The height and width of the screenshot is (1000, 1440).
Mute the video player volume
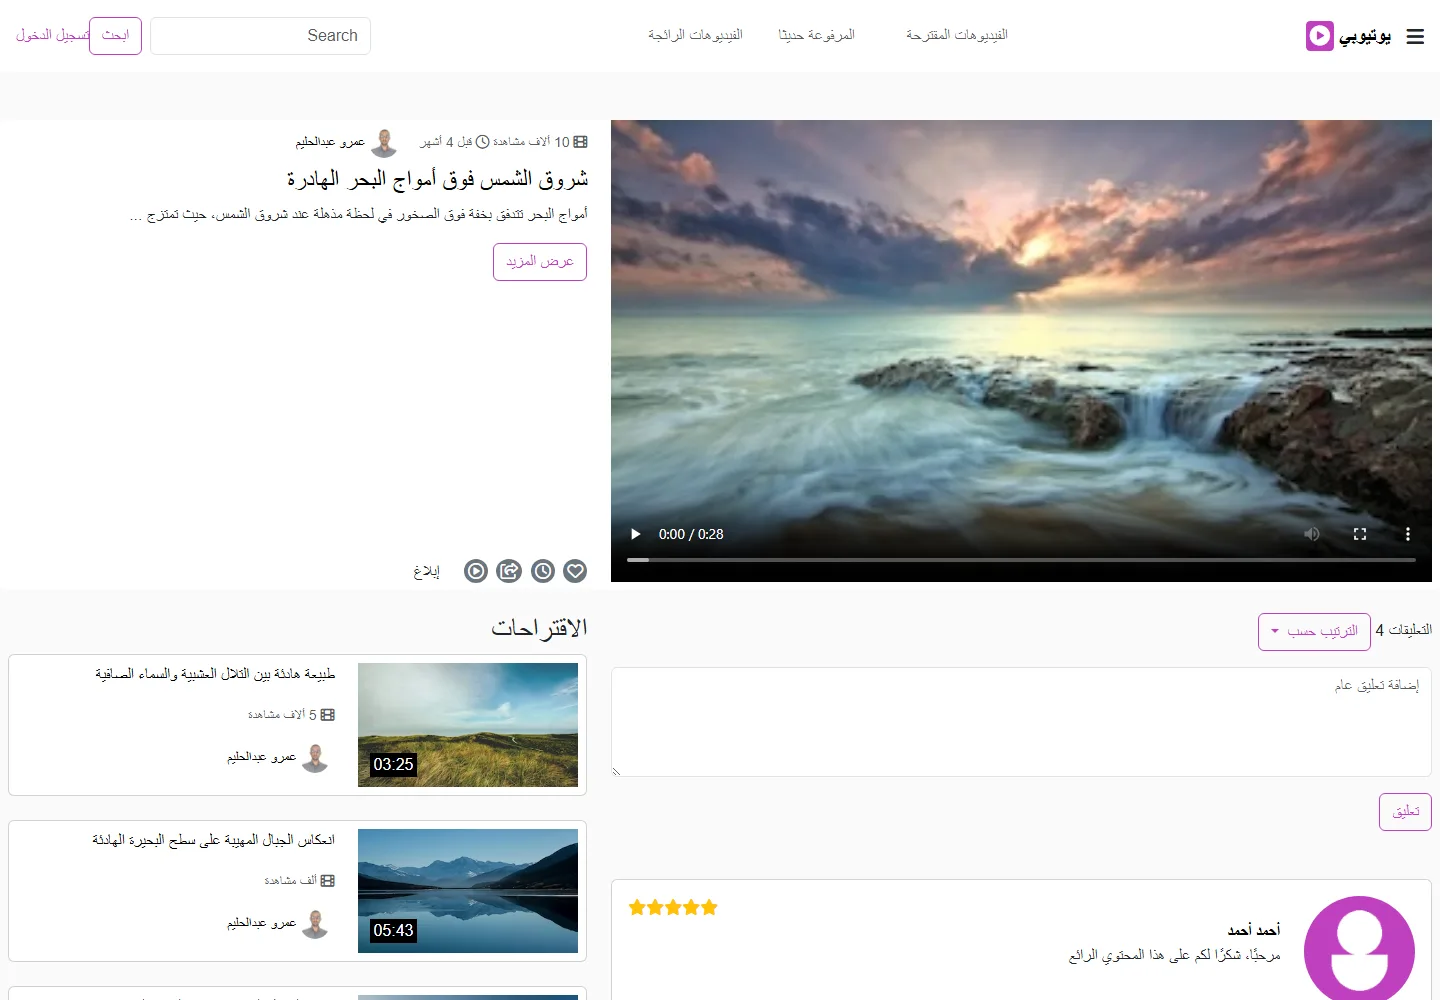(x=1312, y=534)
